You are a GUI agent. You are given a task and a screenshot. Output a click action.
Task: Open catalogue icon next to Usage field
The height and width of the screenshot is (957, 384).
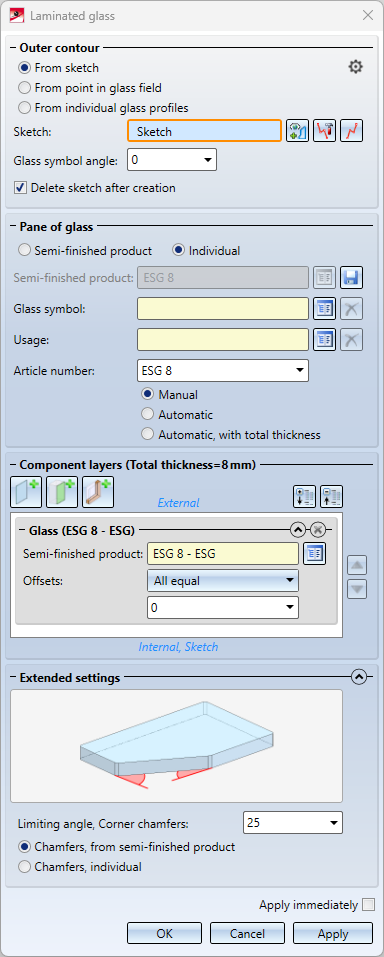tap(325, 339)
